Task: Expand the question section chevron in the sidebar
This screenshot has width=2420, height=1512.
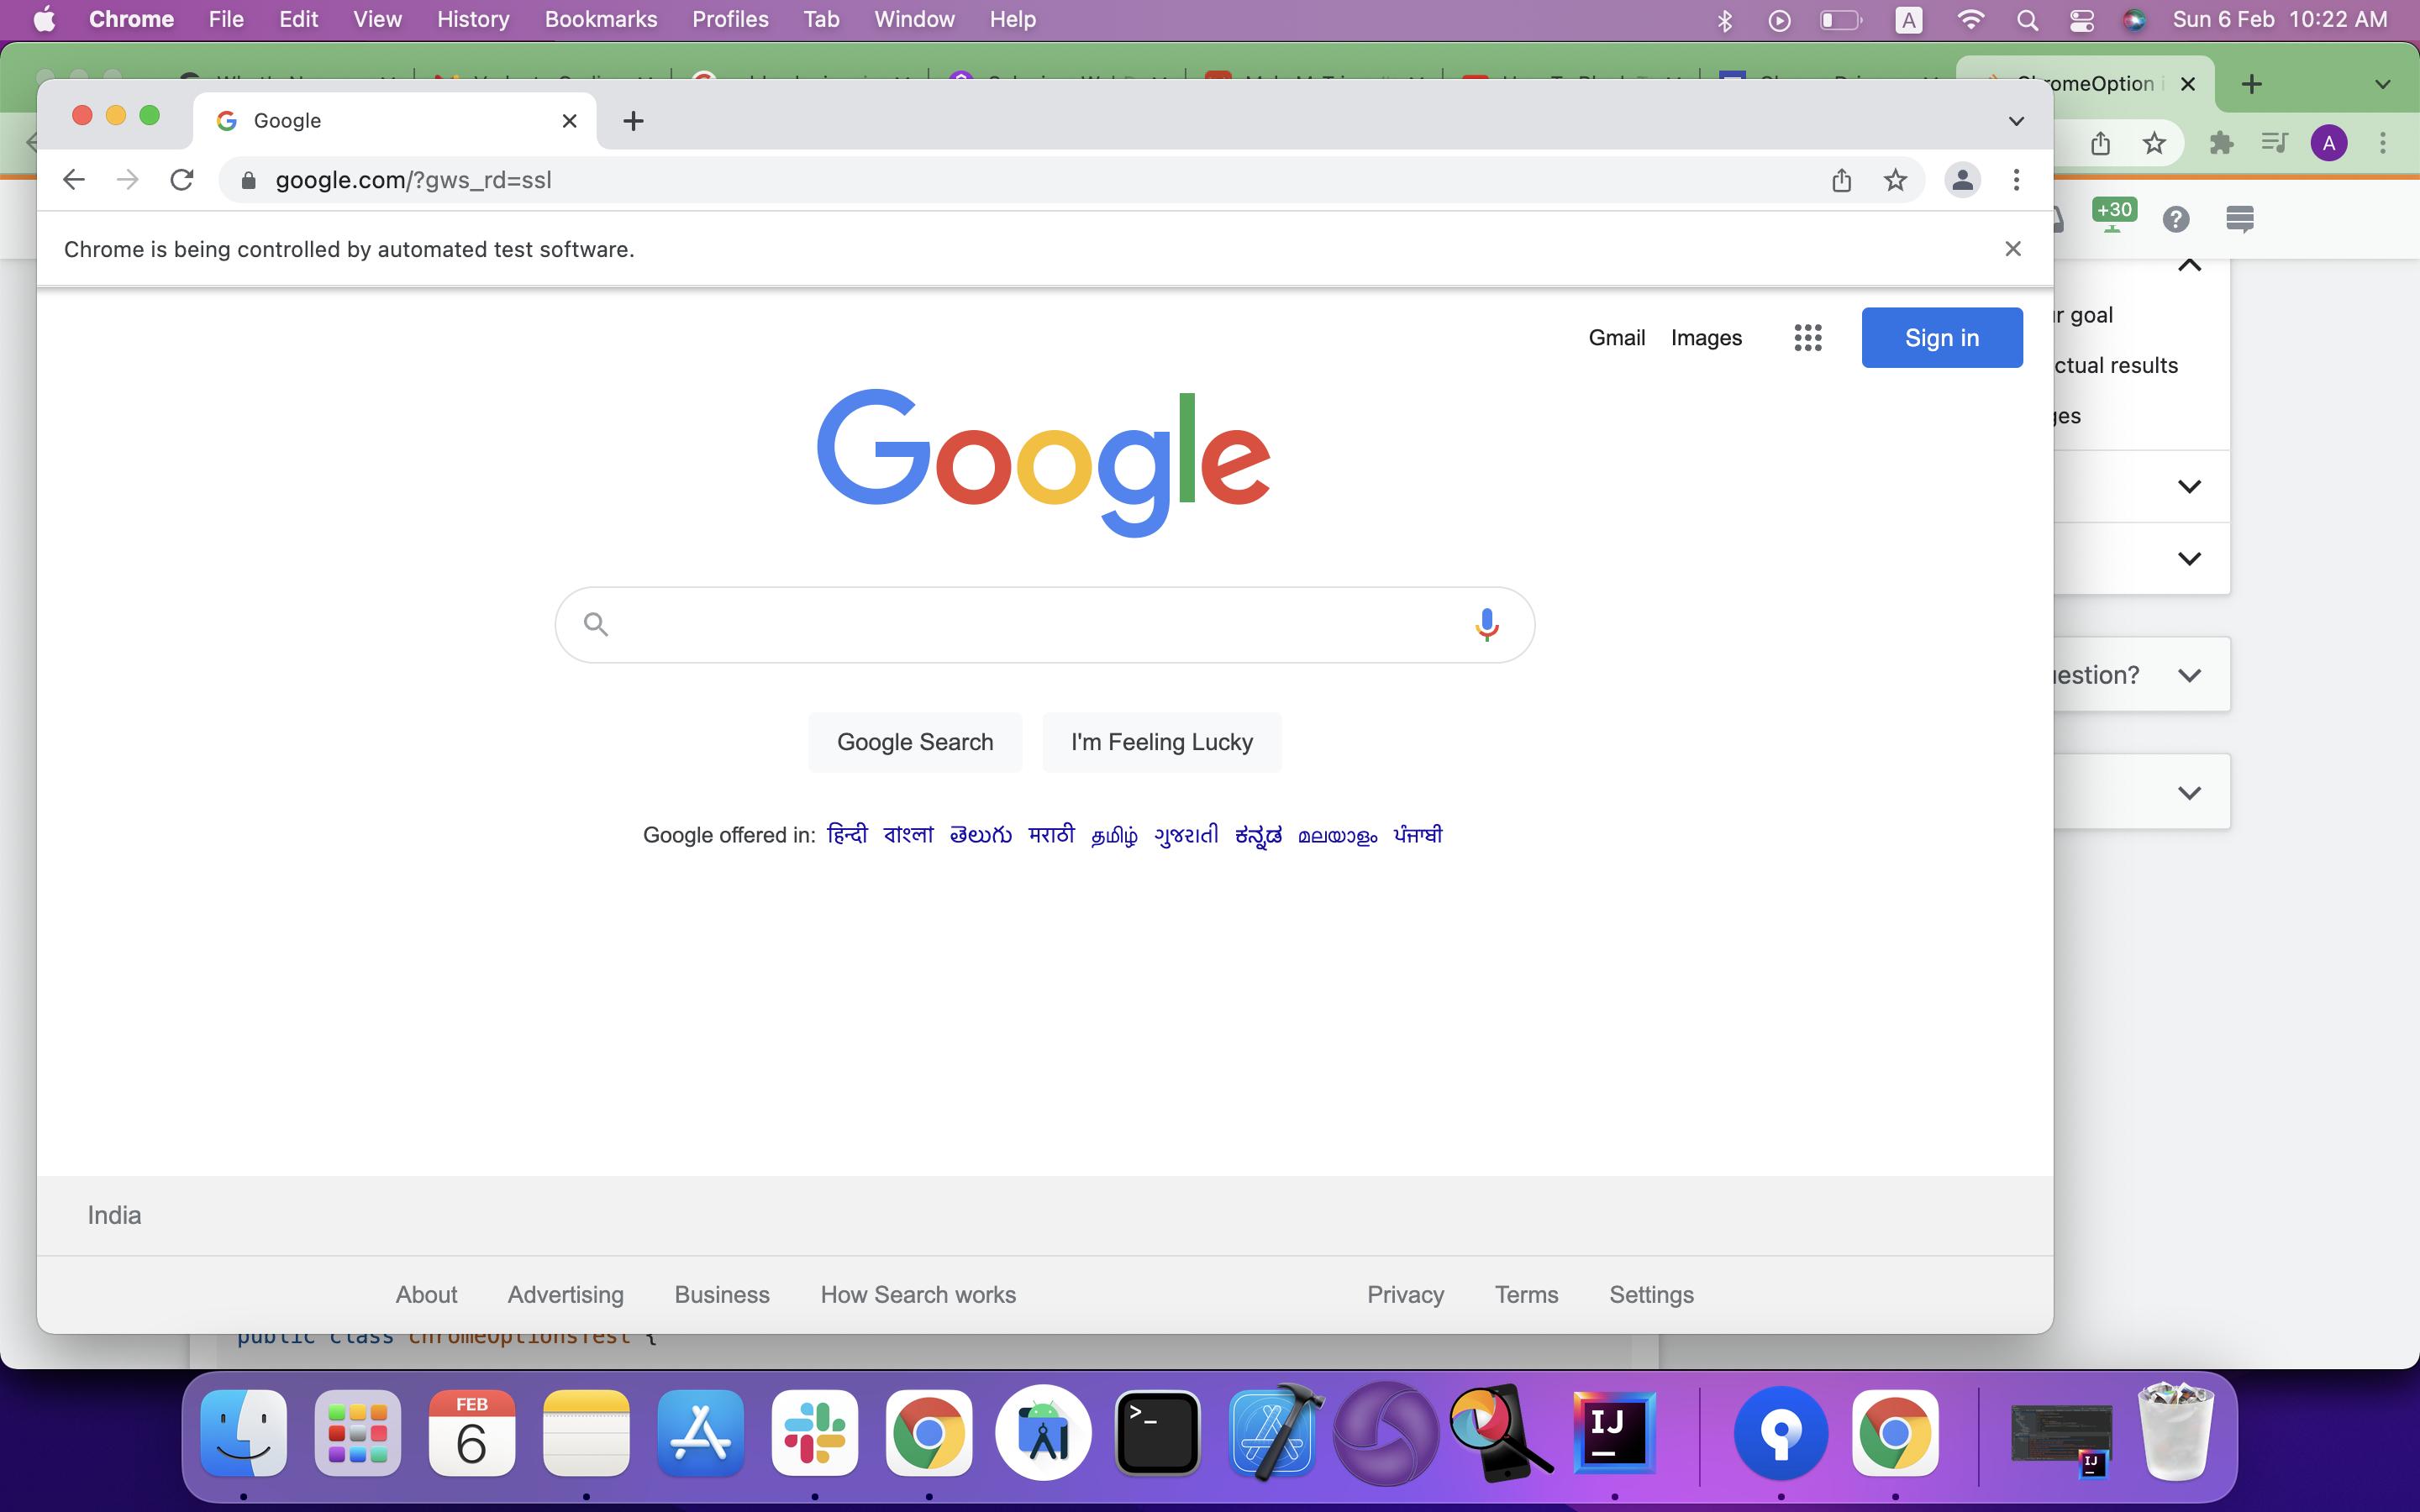Action: 2189,675
